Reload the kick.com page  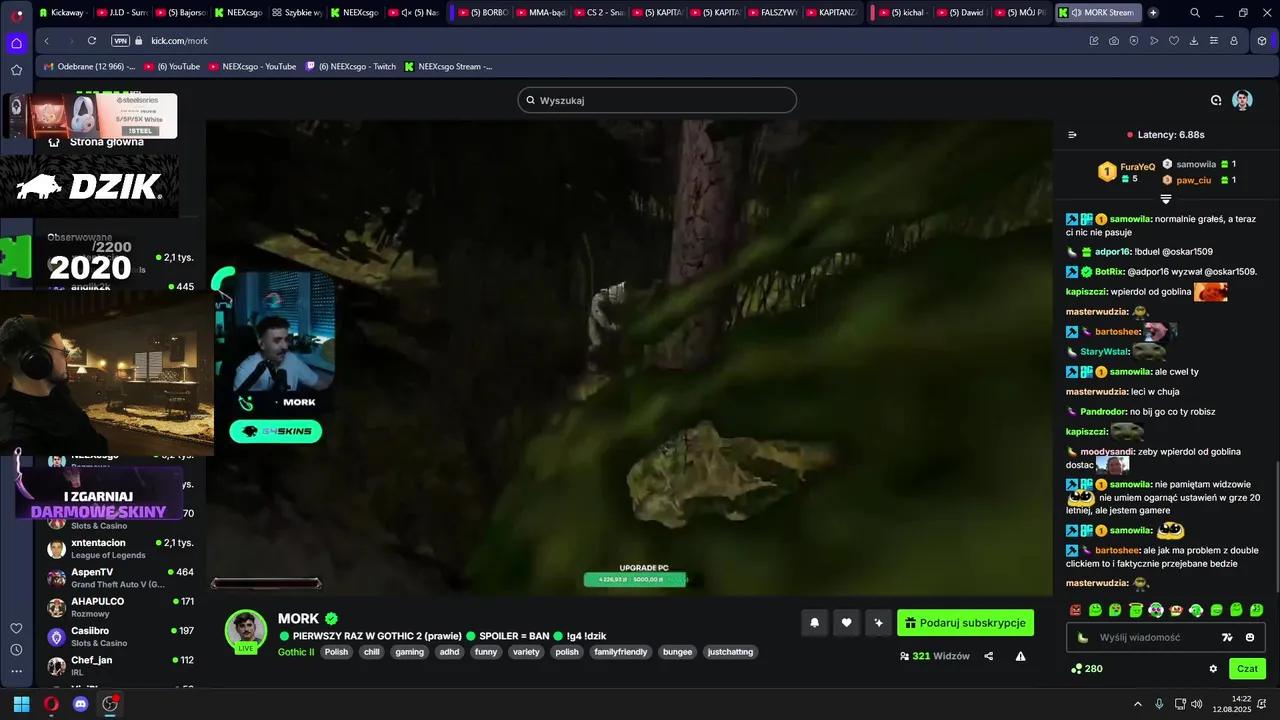click(92, 41)
